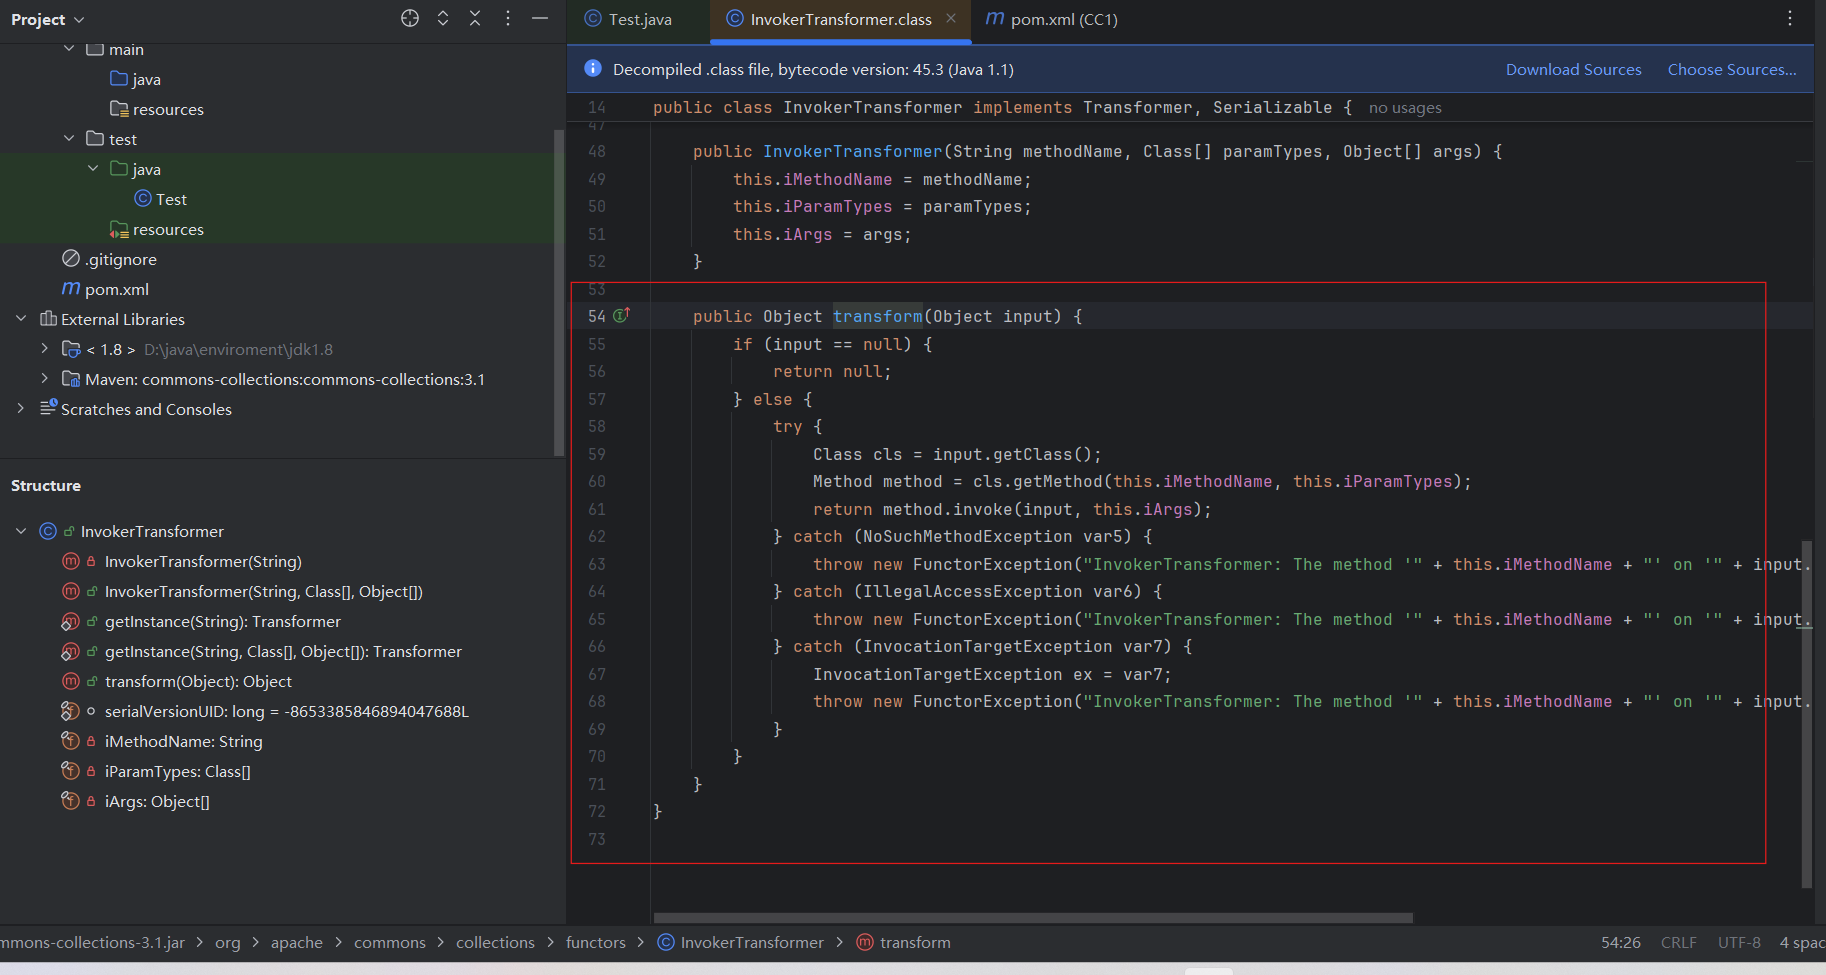
Task: Click the Select Opened File target icon
Action: pyautogui.click(x=410, y=18)
